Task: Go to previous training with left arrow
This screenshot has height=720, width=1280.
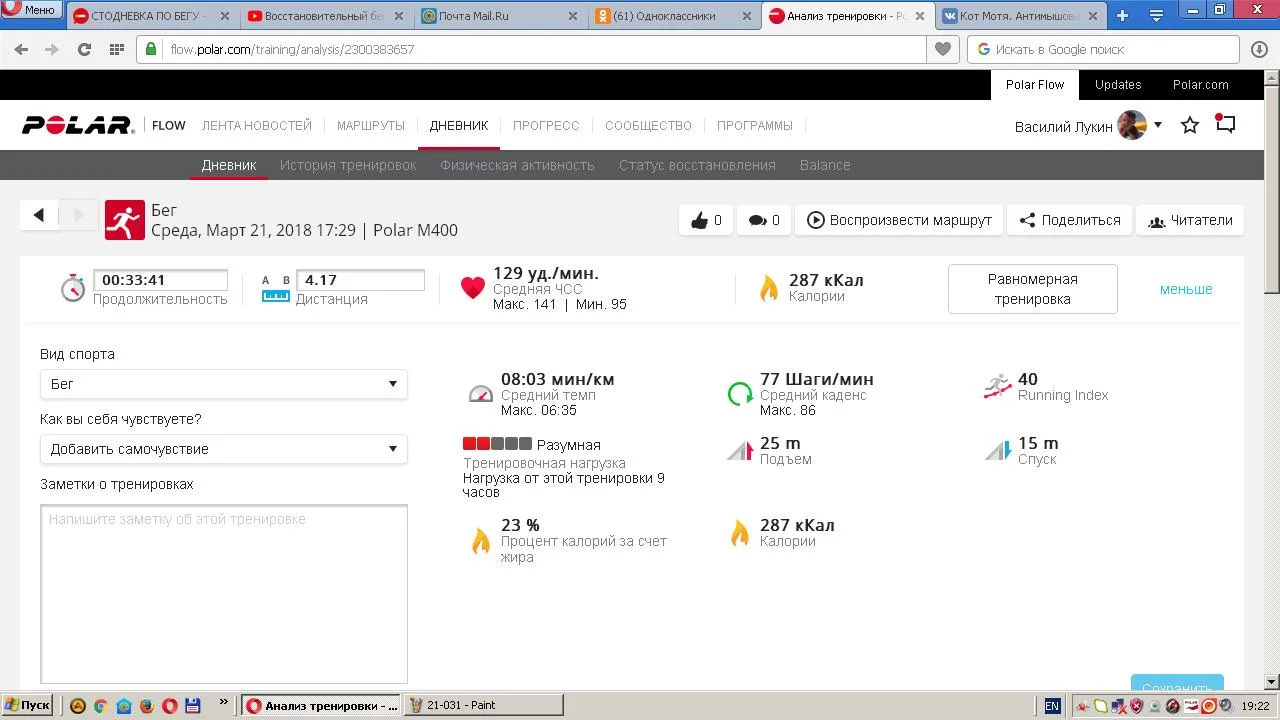Action: (x=39, y=214)
